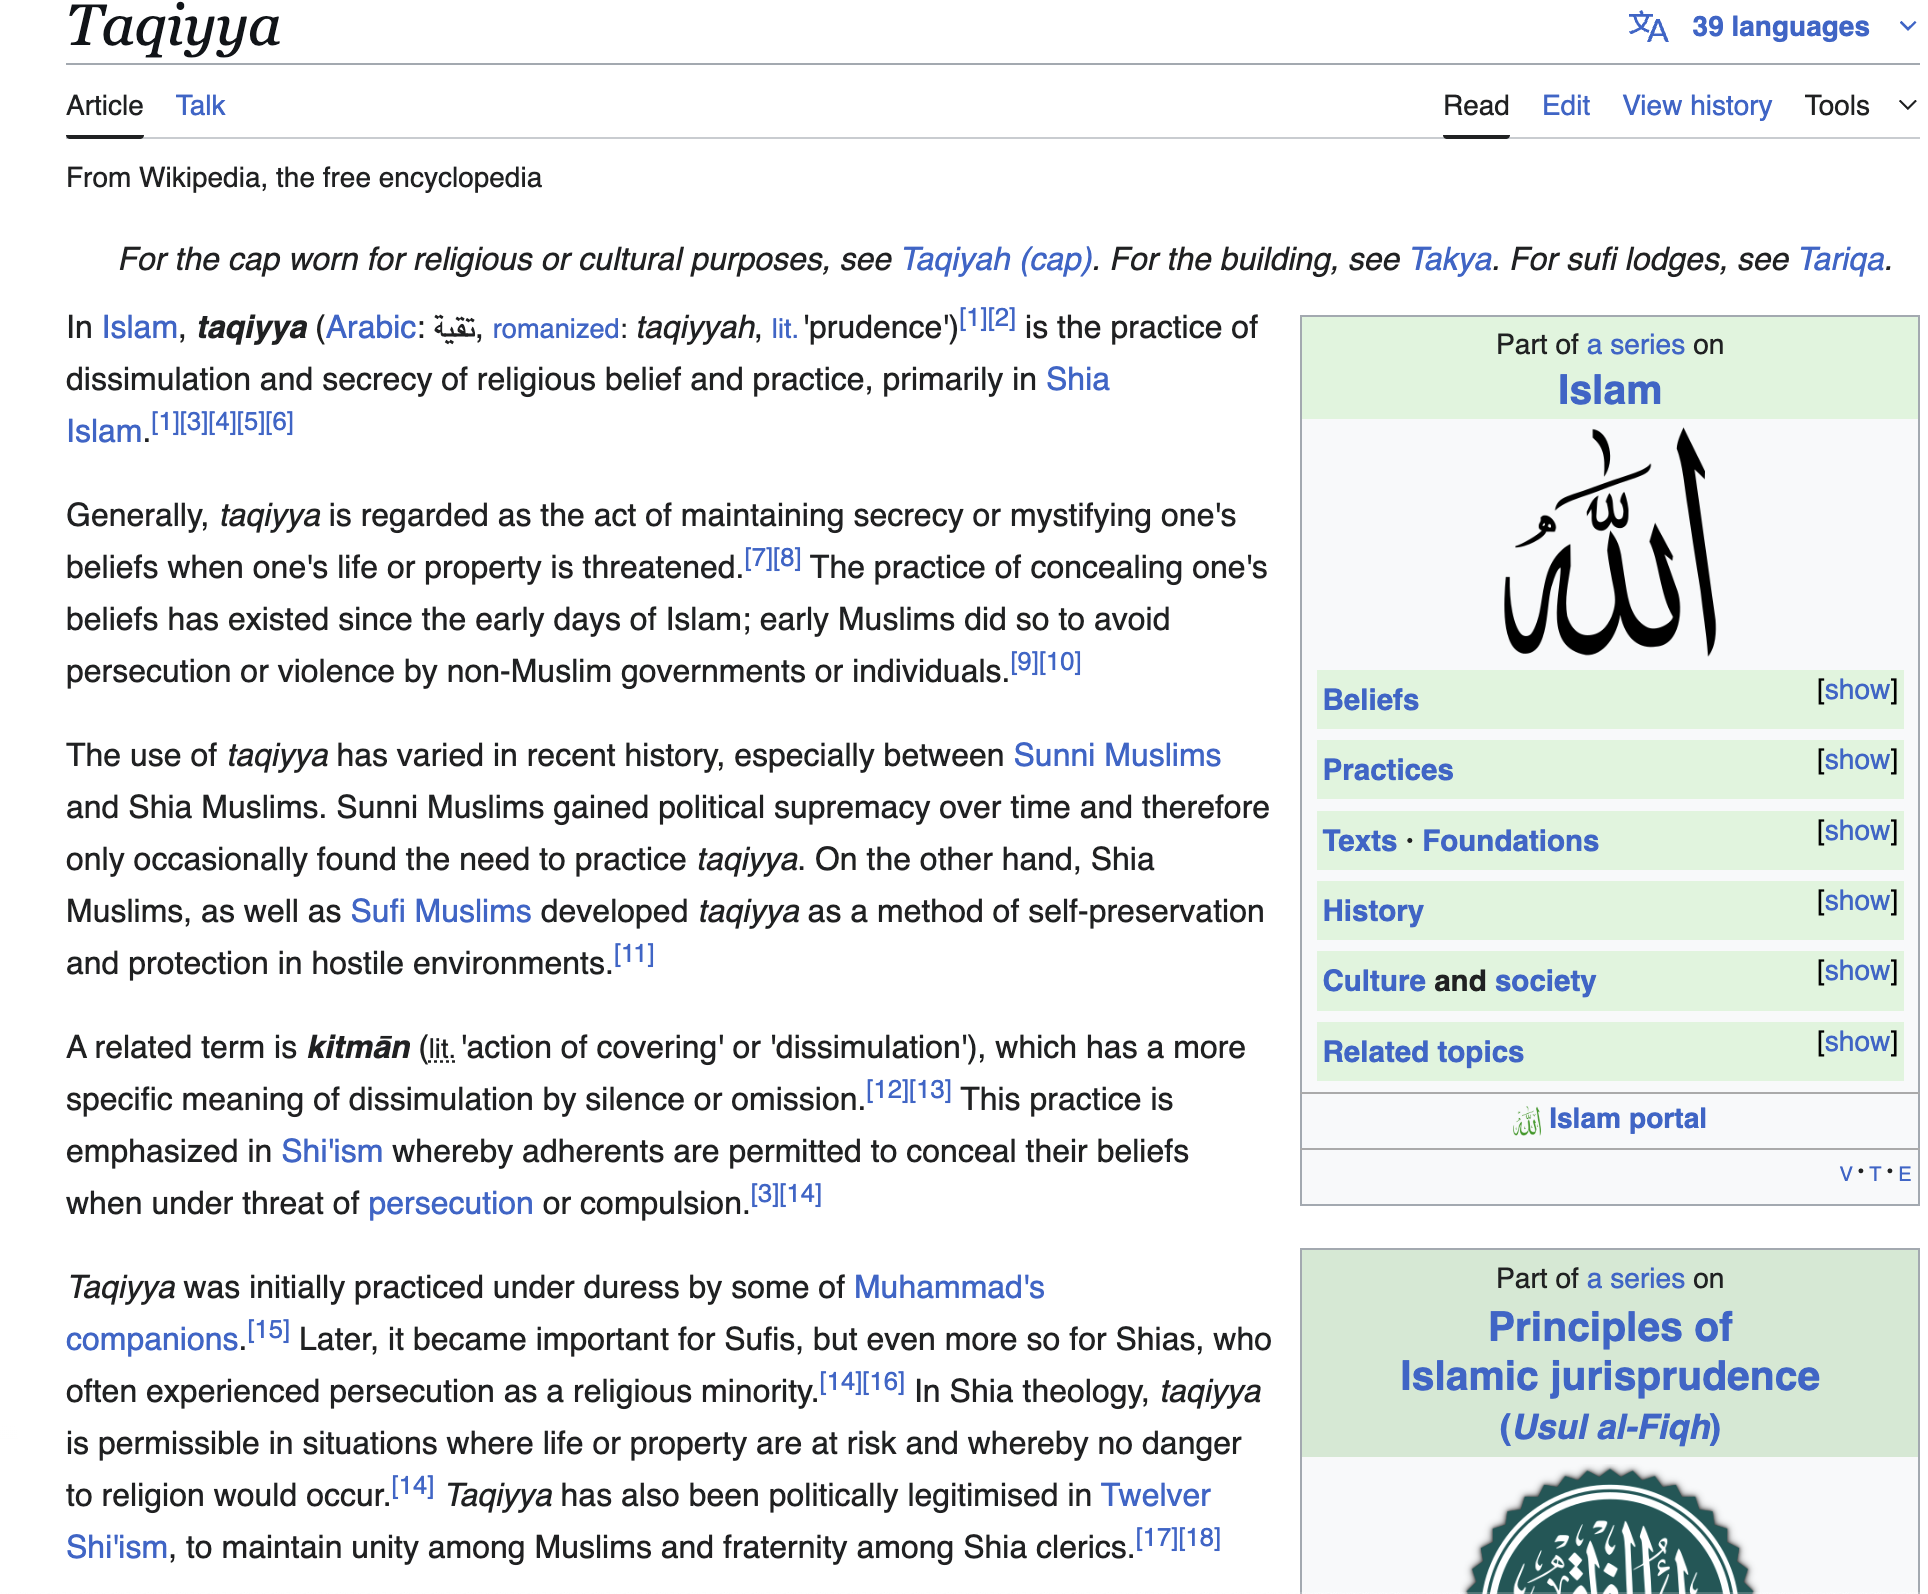Show the Culture and society section
This screenshot has width=1928, height=1594.
[1857, 971]
